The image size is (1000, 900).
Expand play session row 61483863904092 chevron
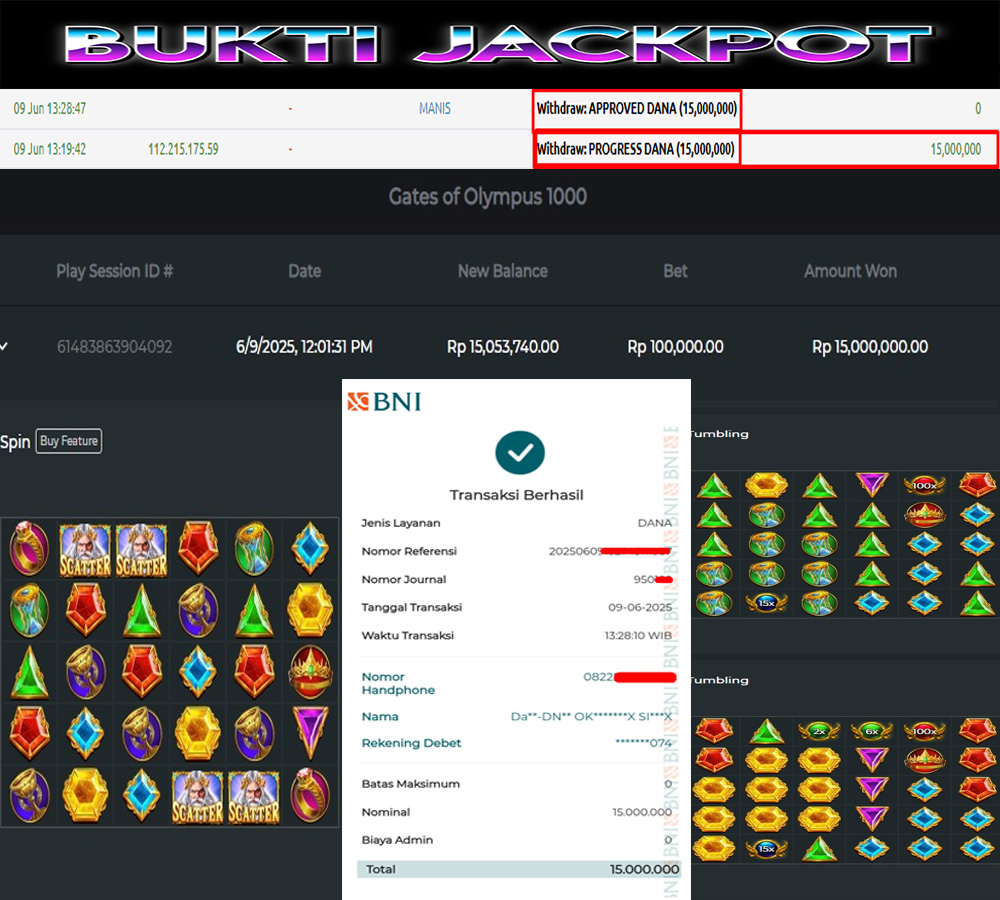[x=4, y=346]
